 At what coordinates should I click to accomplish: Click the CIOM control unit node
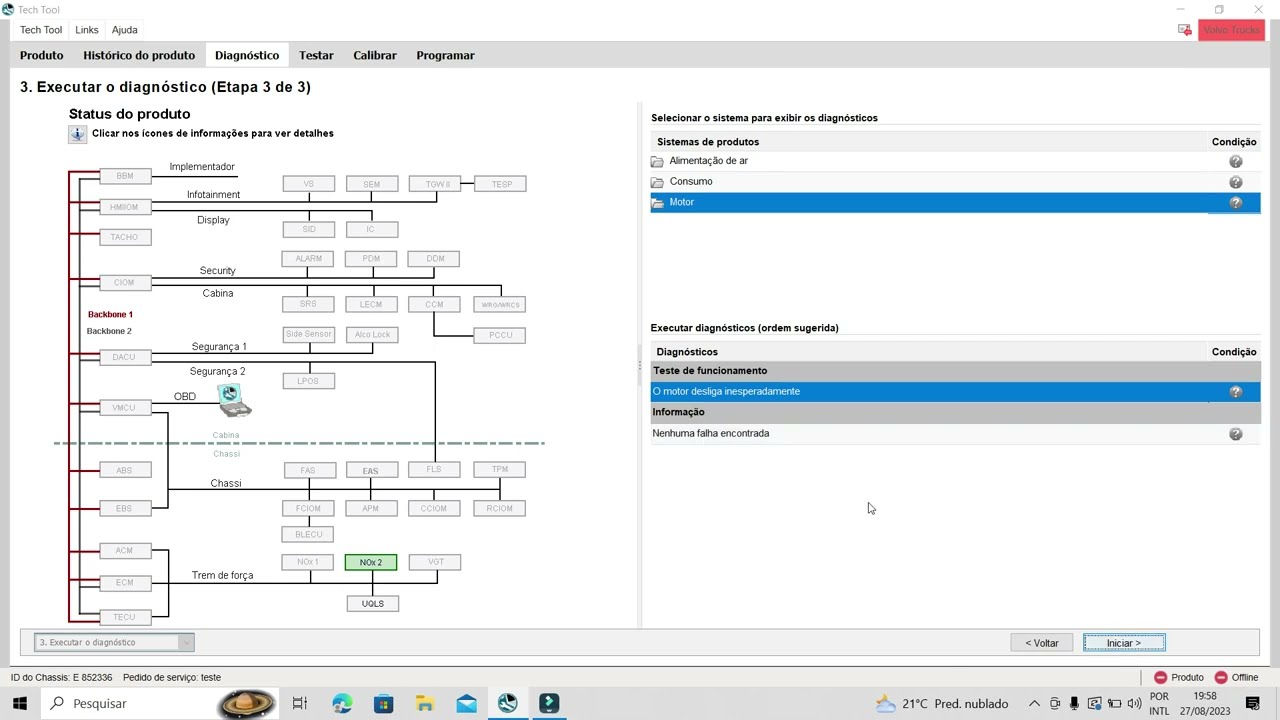pyautogui.click(x=125, y=282)
